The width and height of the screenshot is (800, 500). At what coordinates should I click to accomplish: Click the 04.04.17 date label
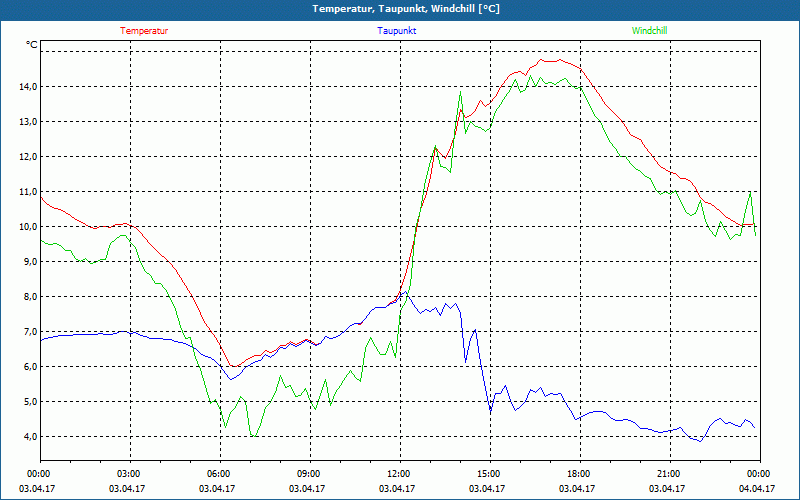click(757, 488)
